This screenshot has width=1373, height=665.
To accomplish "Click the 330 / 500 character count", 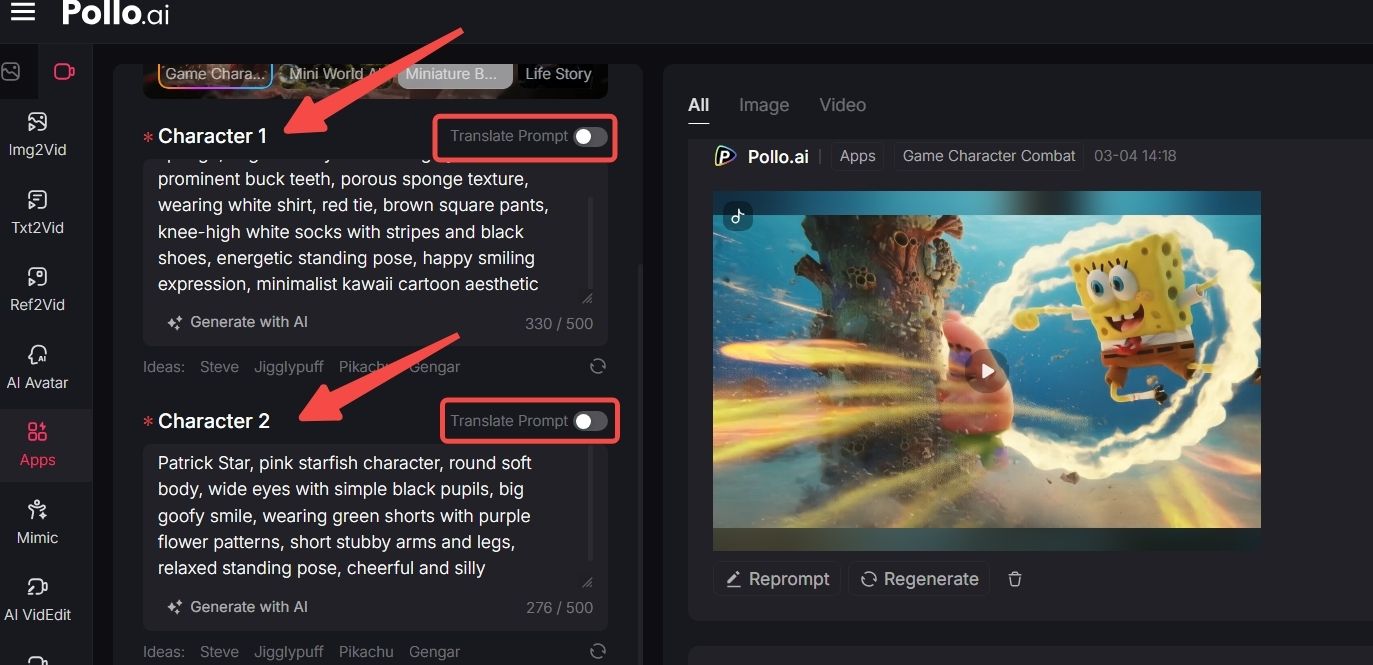I will [559, 323].
